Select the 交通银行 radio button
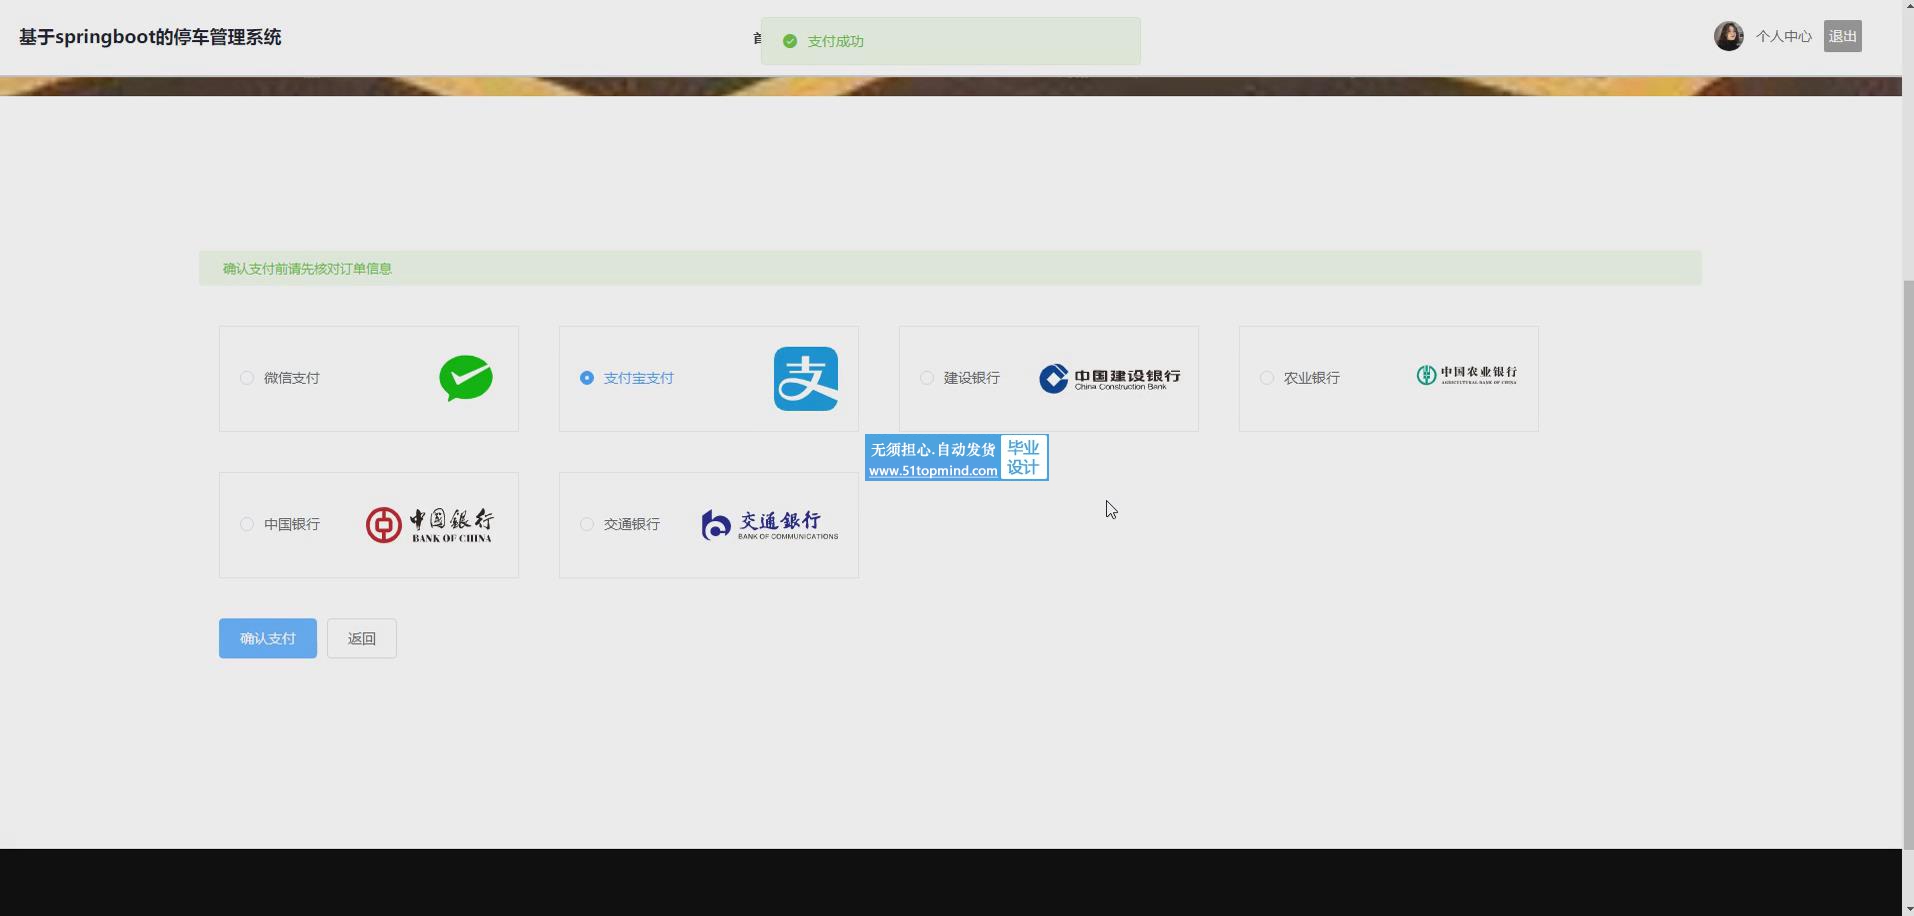This screenshot has width=1914, height=916. coord(587,524)
